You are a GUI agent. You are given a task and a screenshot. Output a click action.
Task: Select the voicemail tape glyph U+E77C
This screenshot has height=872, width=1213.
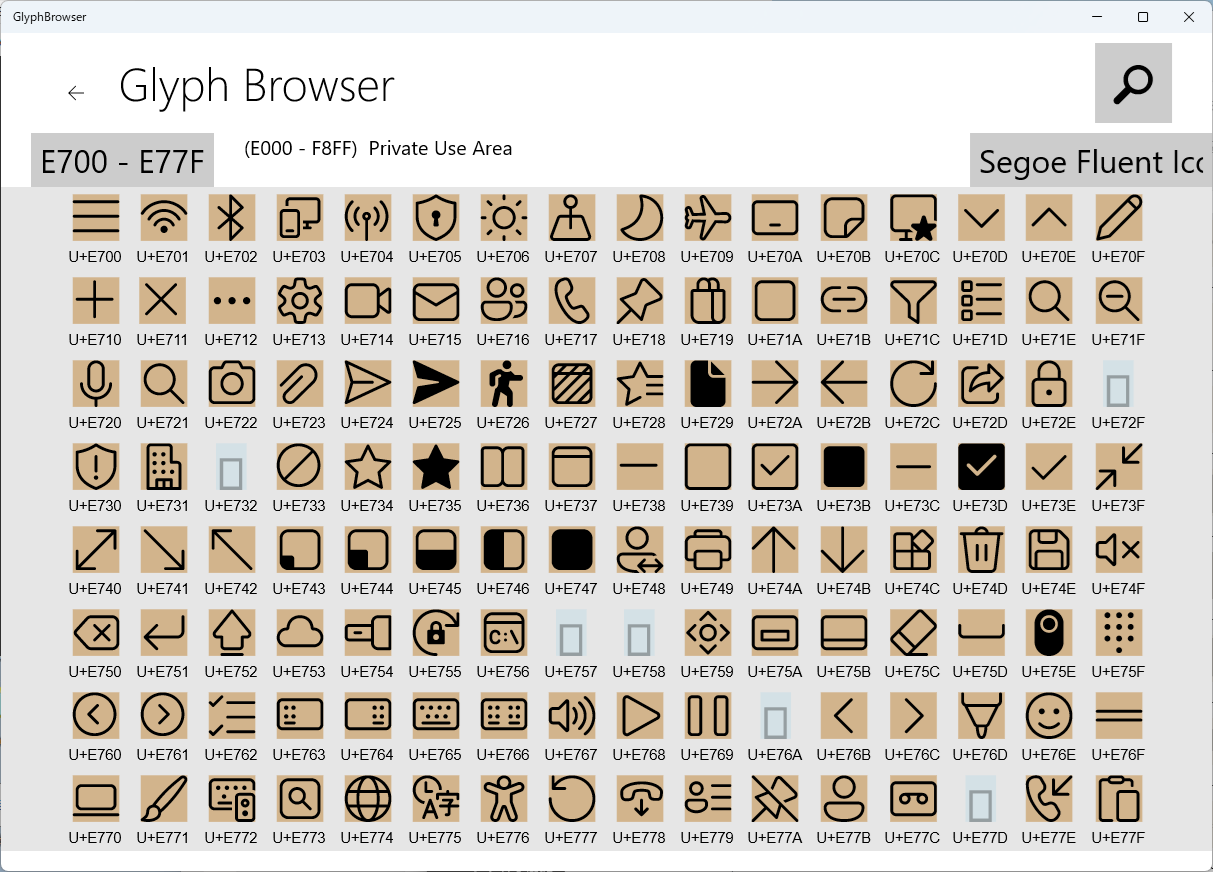coord(912,799)
